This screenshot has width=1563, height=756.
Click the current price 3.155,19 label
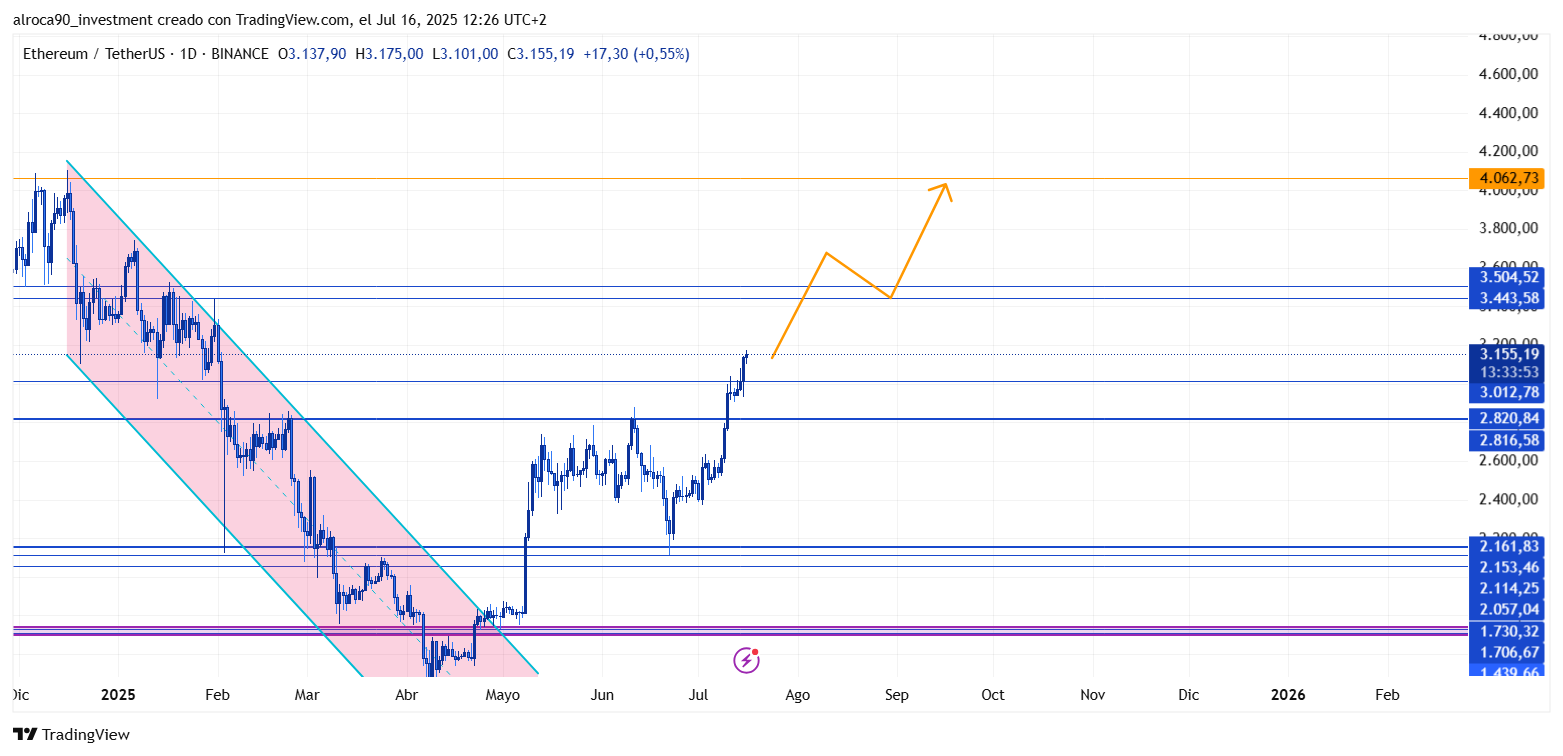[x=1505, y=353]
